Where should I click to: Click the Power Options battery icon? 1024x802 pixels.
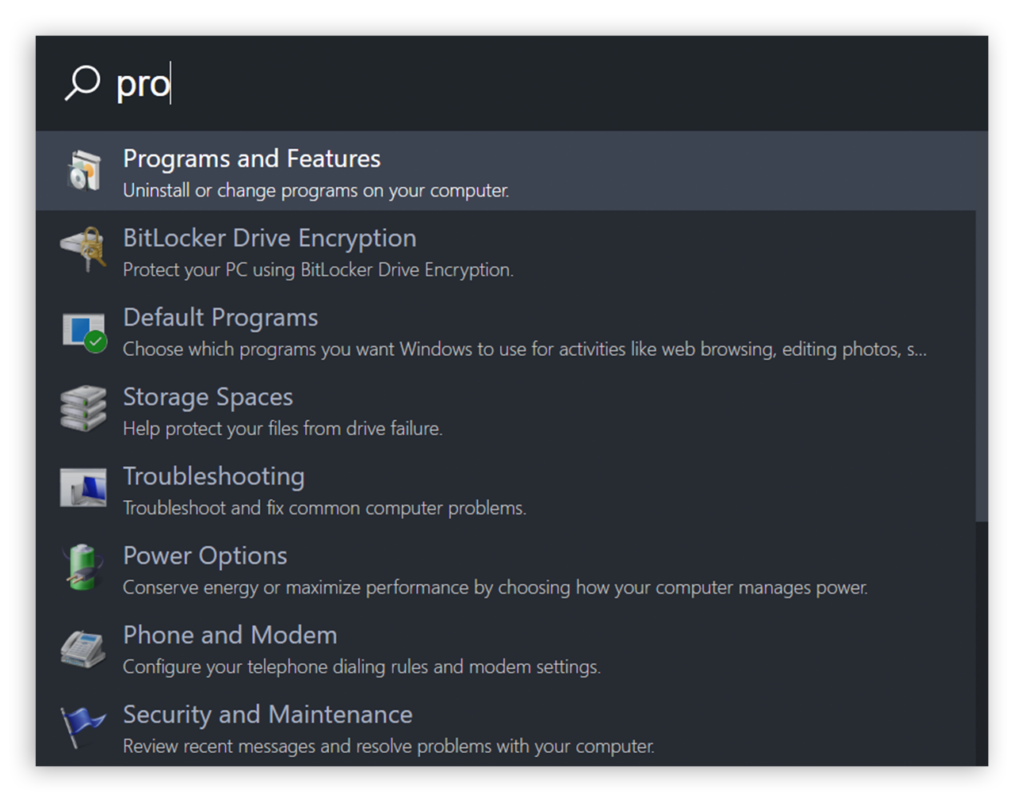(x=83, y=567)
